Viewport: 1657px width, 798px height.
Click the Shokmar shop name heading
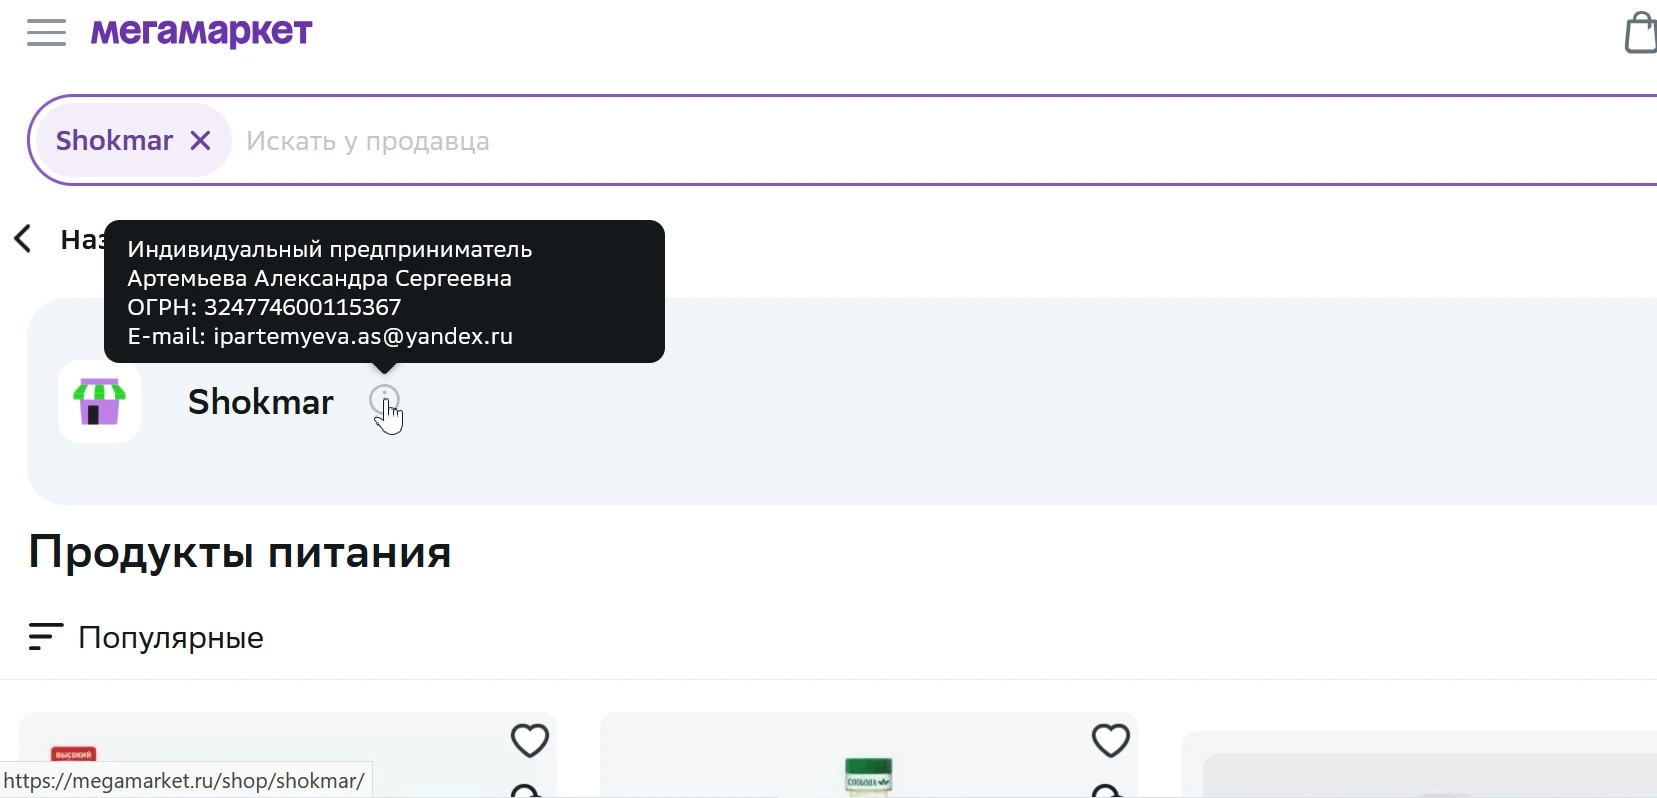click(x=261, y=402)
